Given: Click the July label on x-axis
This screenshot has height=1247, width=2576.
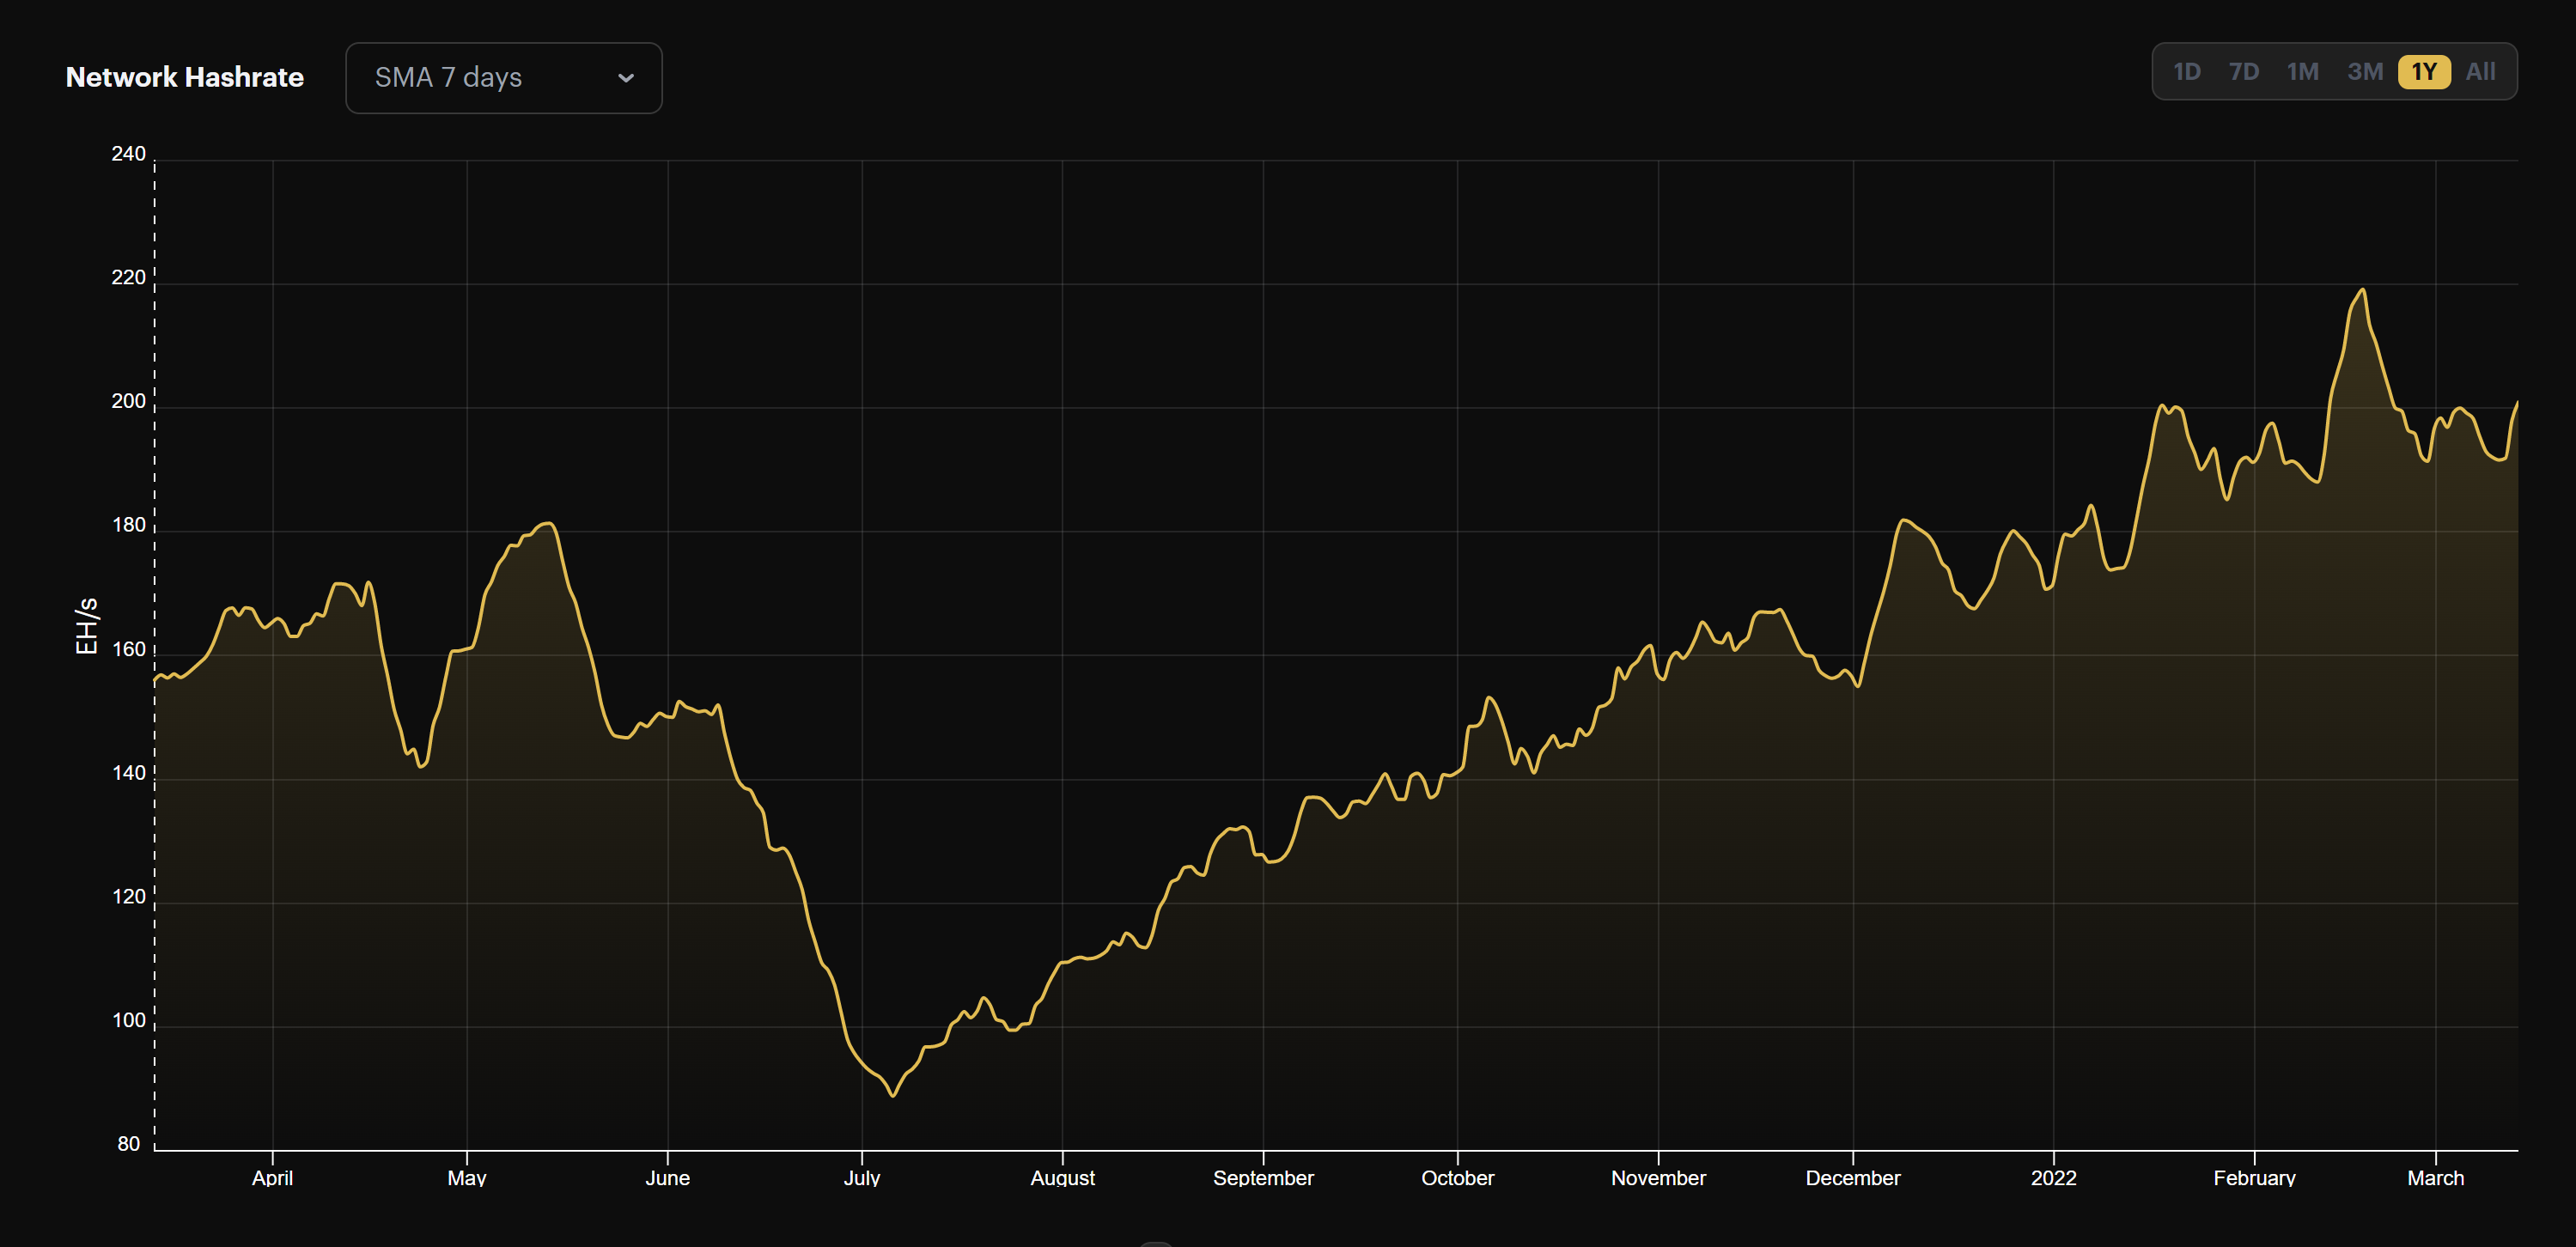Looking at the screenshot, I should click(861, 1178).
